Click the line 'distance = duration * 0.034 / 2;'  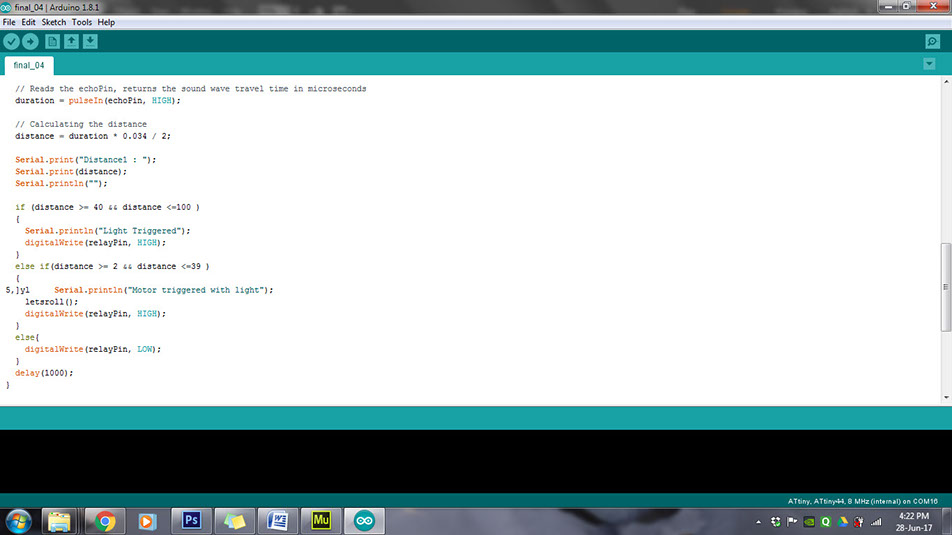[93, 136]
